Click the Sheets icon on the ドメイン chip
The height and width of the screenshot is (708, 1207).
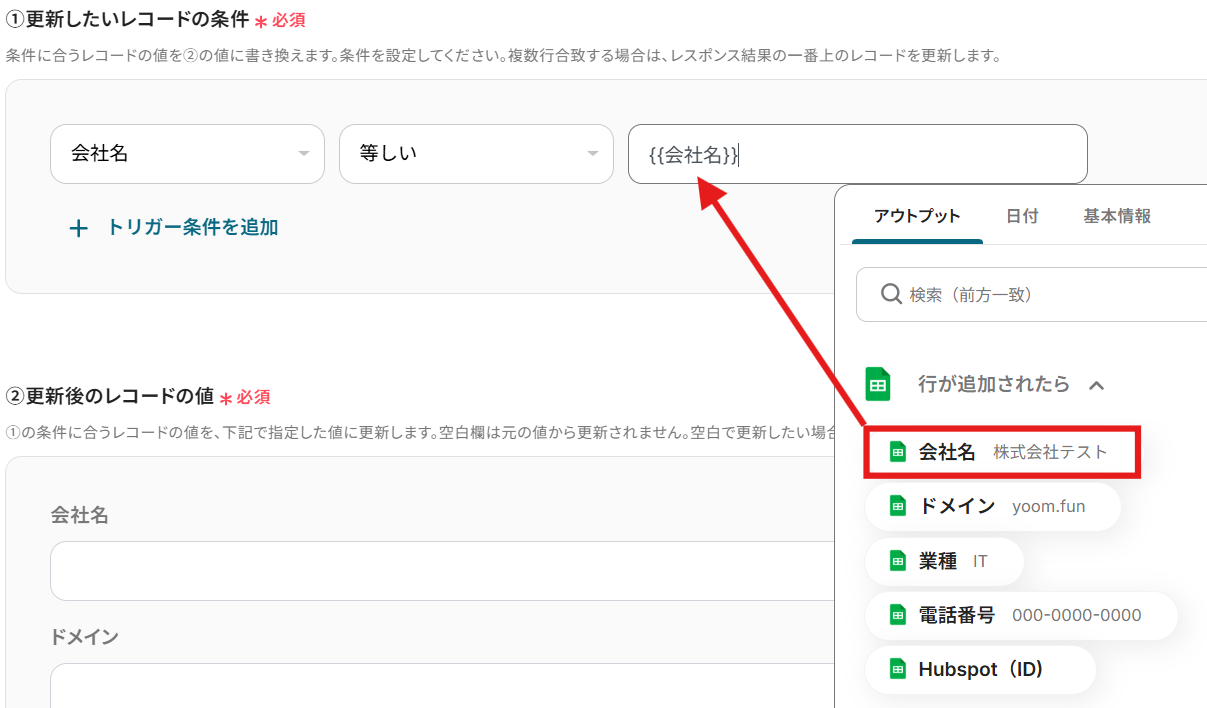(898, 506)
